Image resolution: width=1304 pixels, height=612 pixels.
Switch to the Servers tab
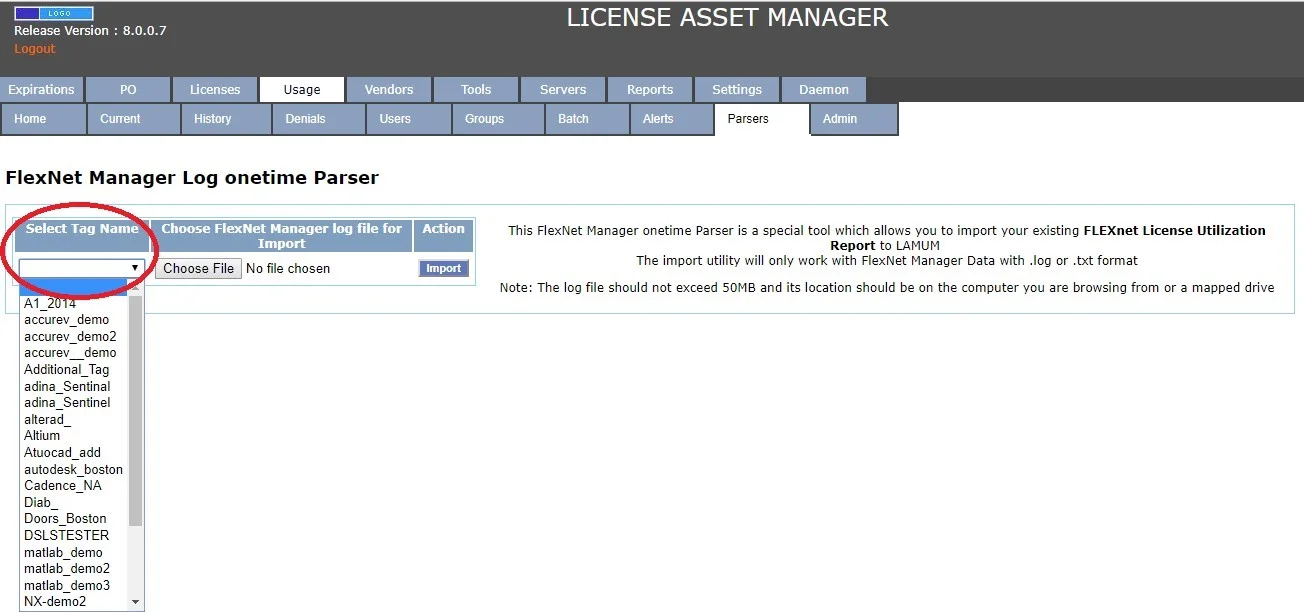pyautogui.click(x=563, y=90)
